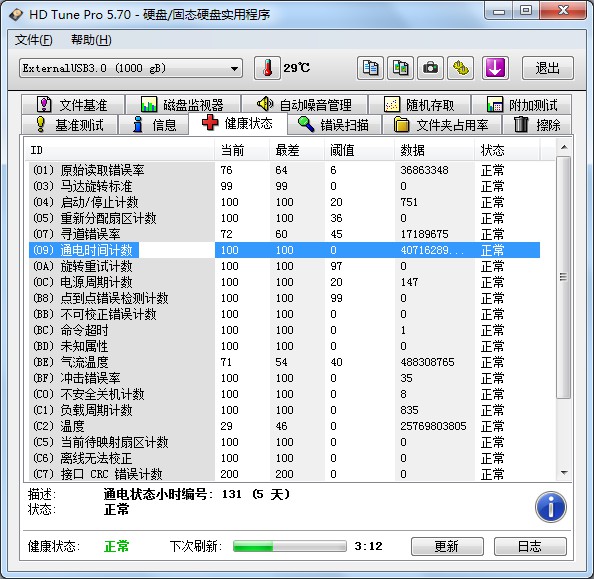Select the (0C) 电源周期计数 row

pos(284,282)
